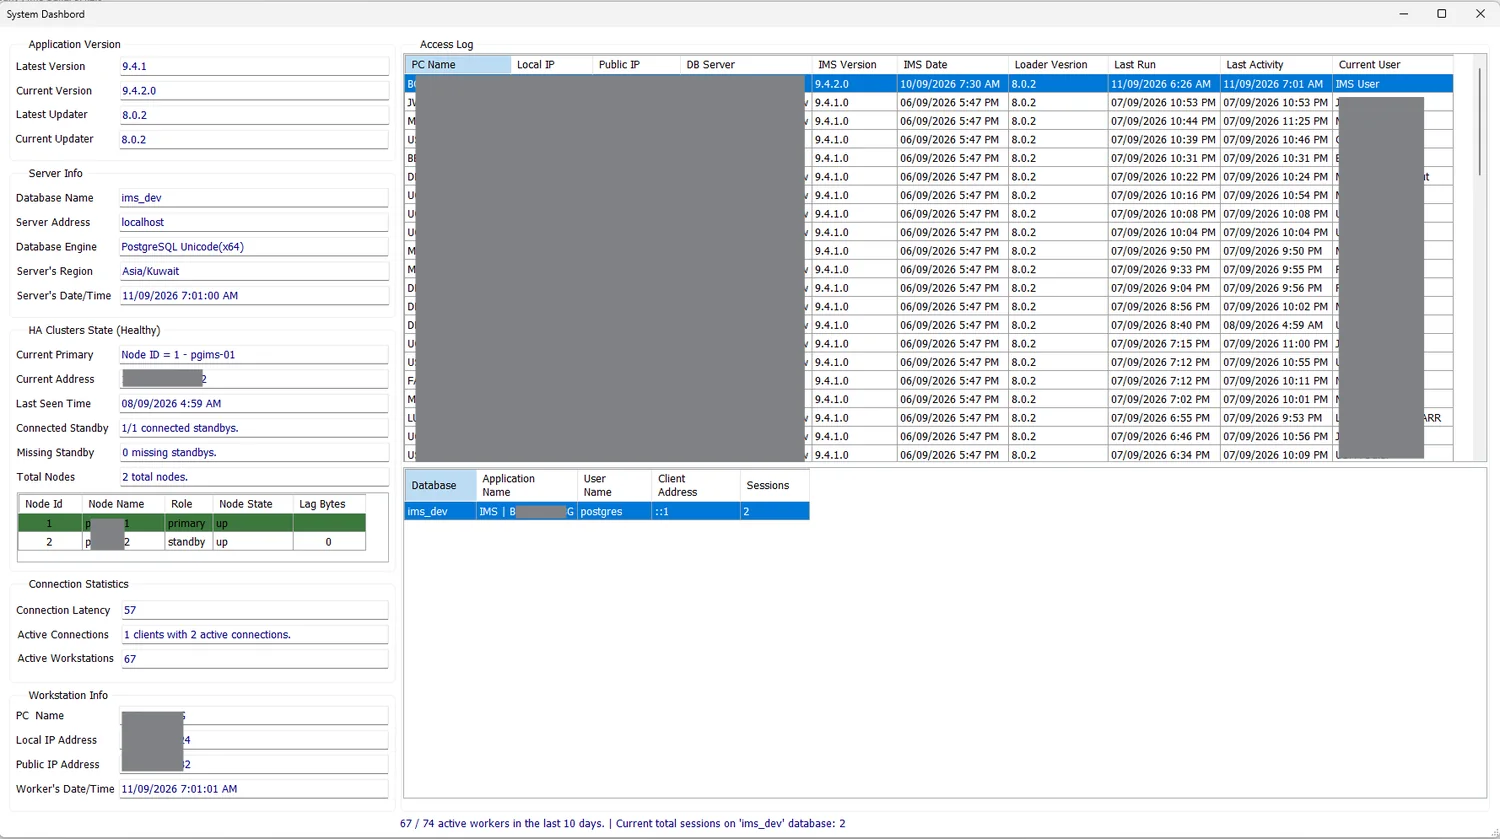The height and width of the screenshot is (839, 1500).
Task: Select log row with Last Run 07/09/2026 8:40 PM
Action: [x=929, y=325]
